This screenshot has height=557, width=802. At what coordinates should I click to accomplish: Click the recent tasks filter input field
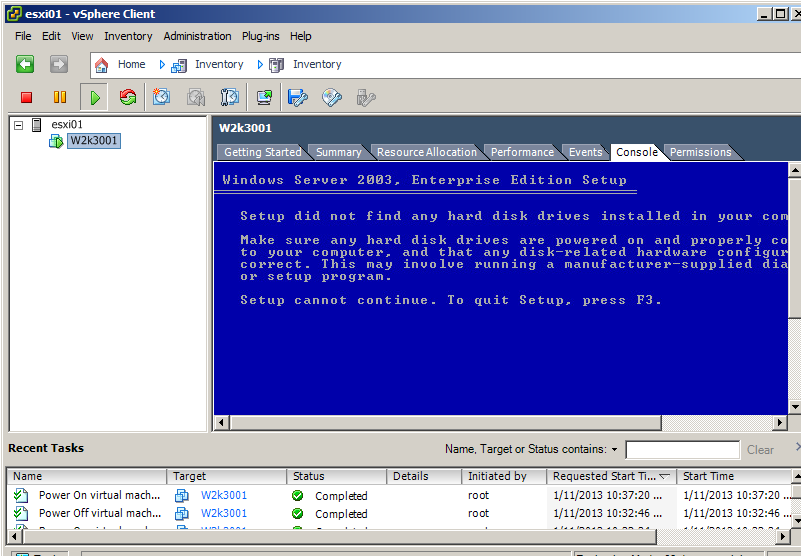pyautogui.click(x=682, y=450)
